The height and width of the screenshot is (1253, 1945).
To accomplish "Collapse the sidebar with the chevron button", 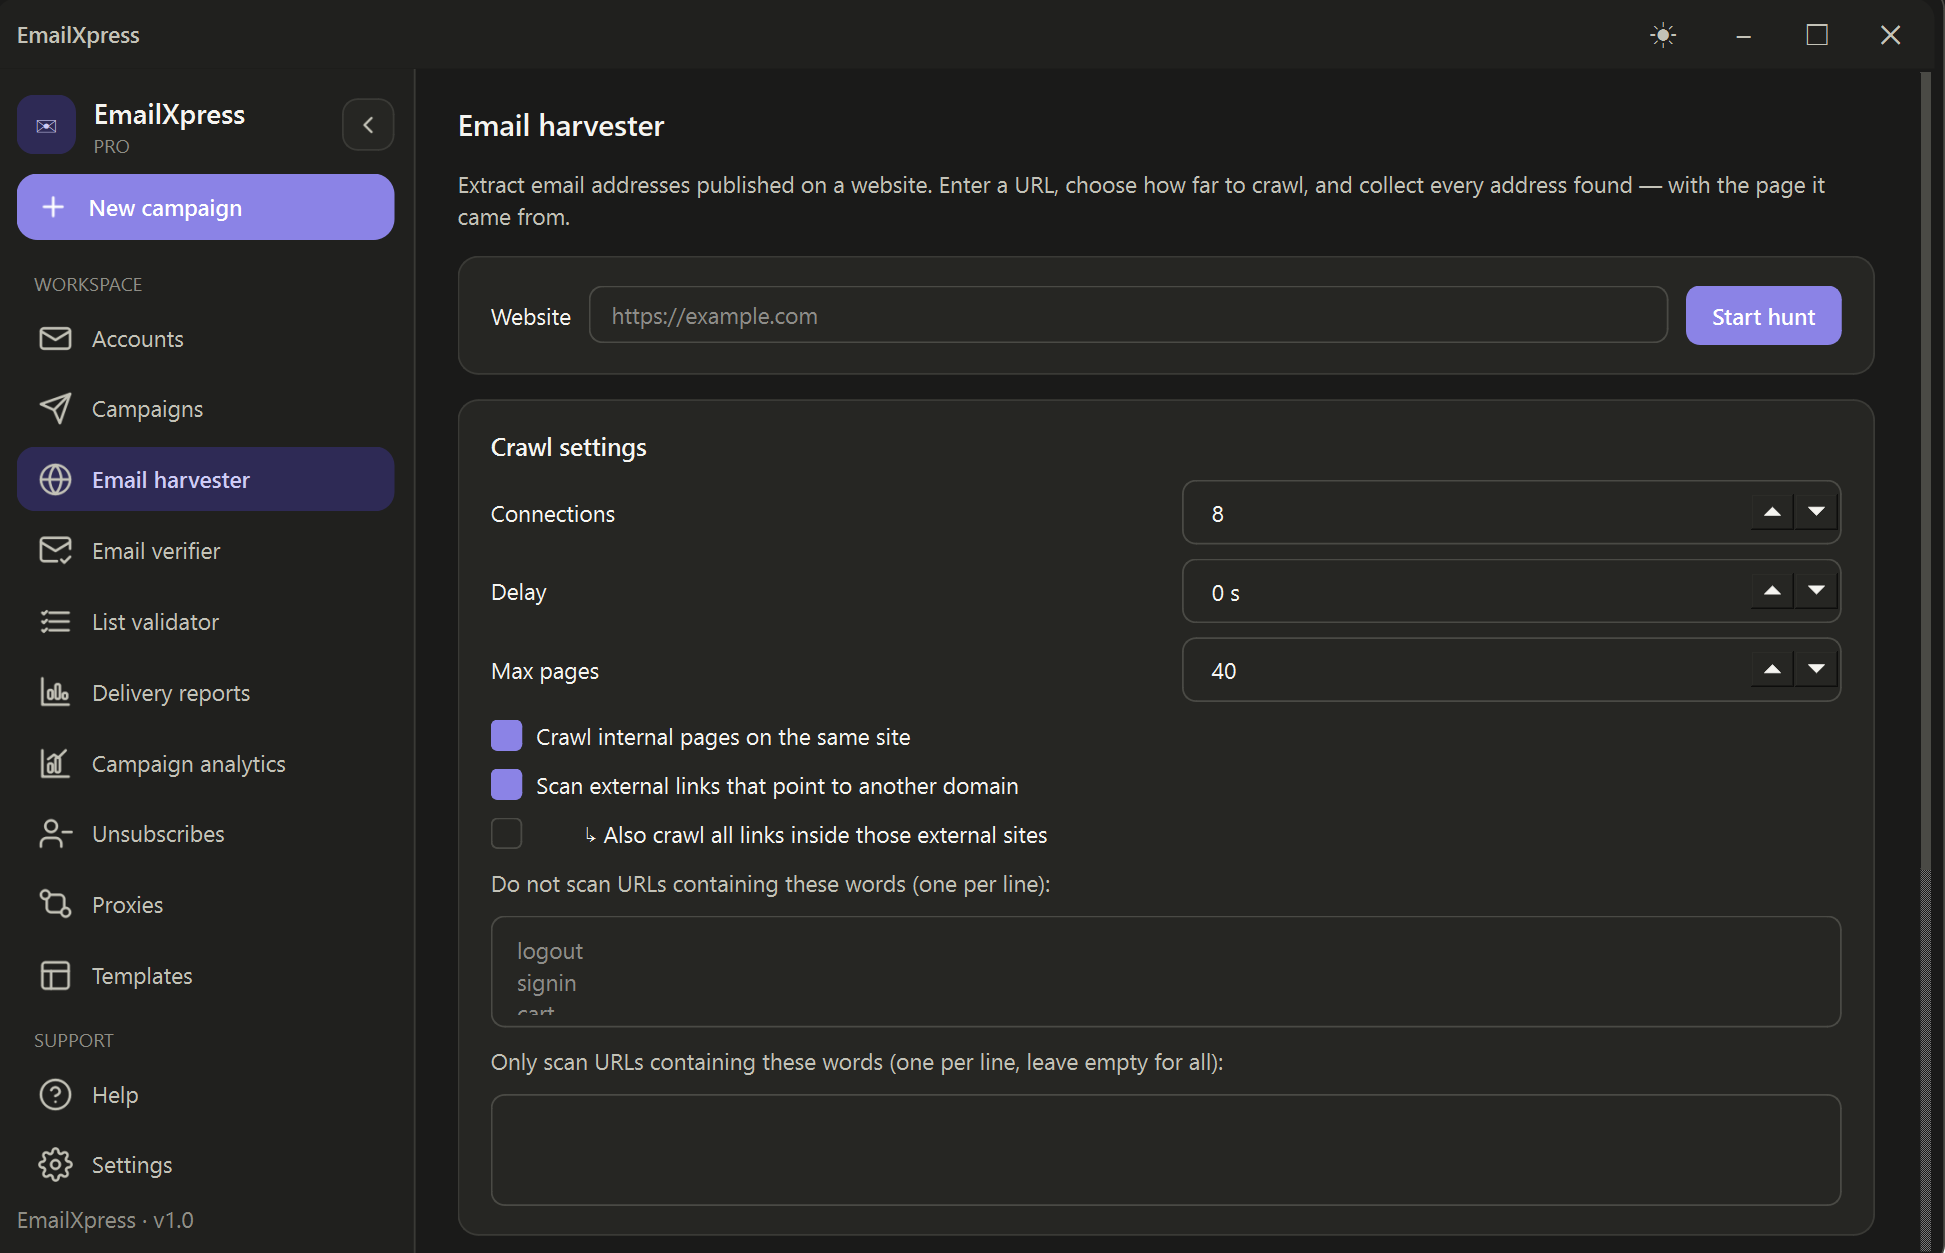I will pyautogui.click(x=368, y=125).
